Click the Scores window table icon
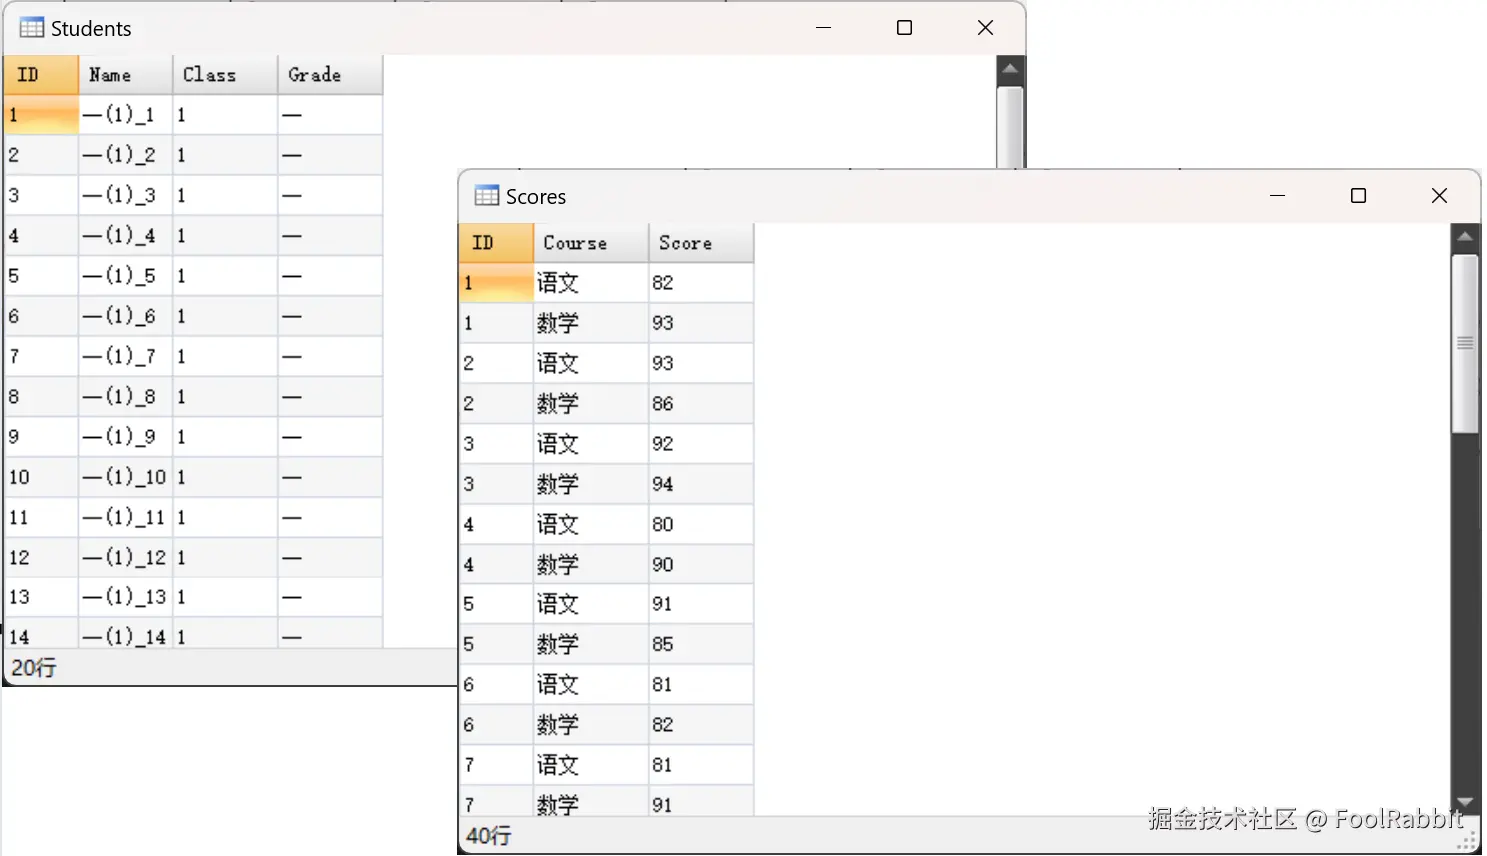1487x856 pixels. coord(487,196)
